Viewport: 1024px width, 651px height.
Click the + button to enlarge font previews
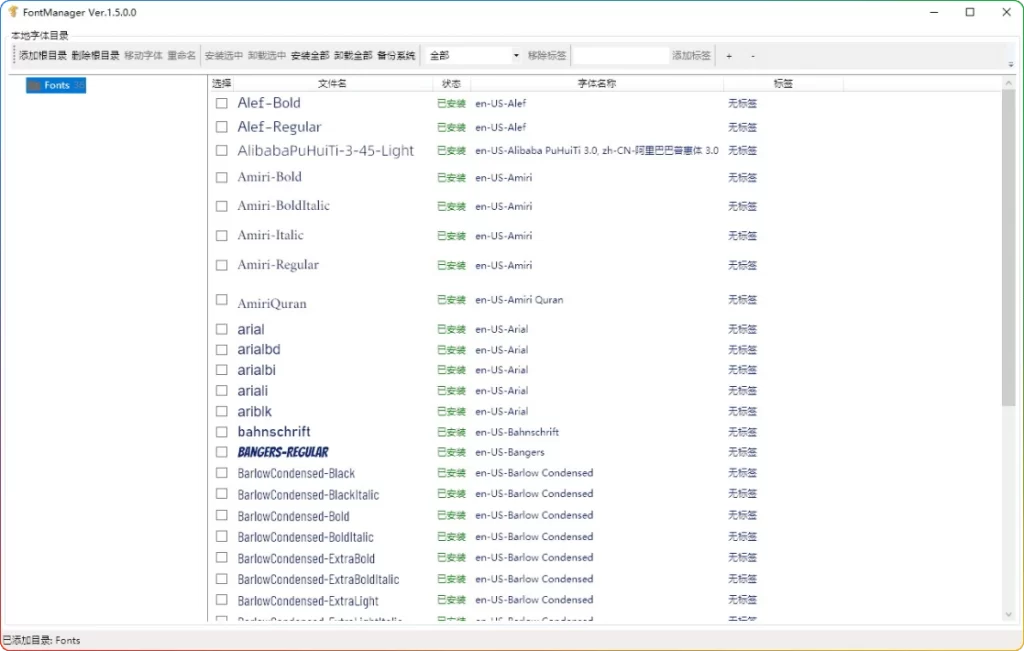729,56
